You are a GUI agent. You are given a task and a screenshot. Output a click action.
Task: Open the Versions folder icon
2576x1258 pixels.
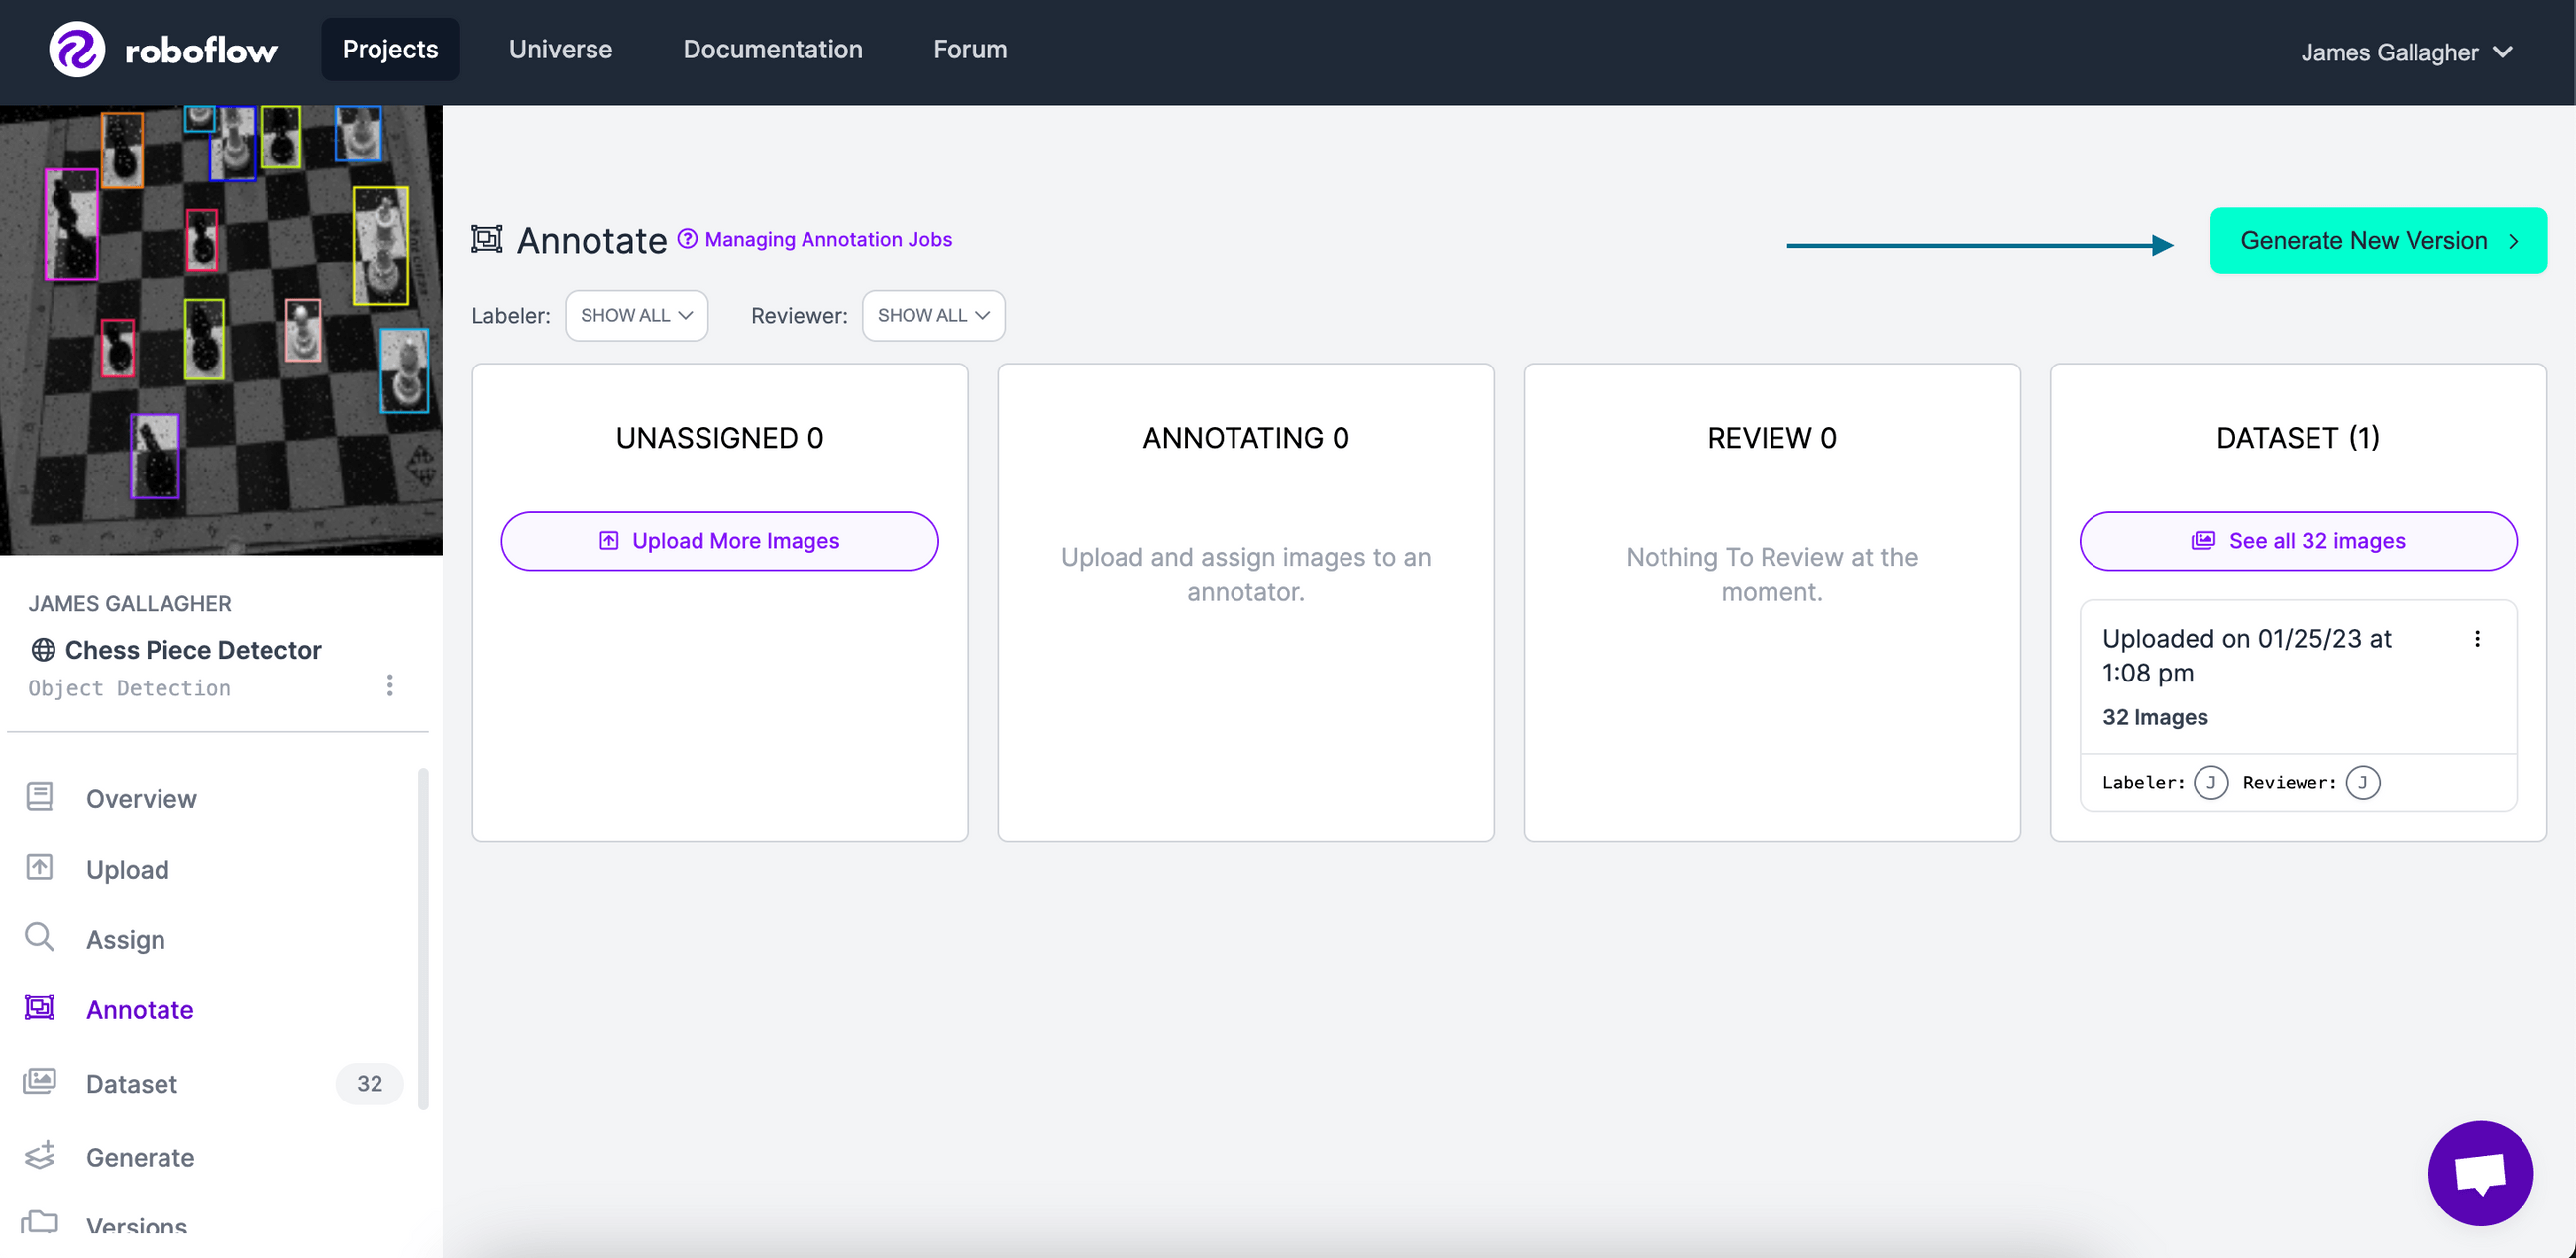[39, 1224]
